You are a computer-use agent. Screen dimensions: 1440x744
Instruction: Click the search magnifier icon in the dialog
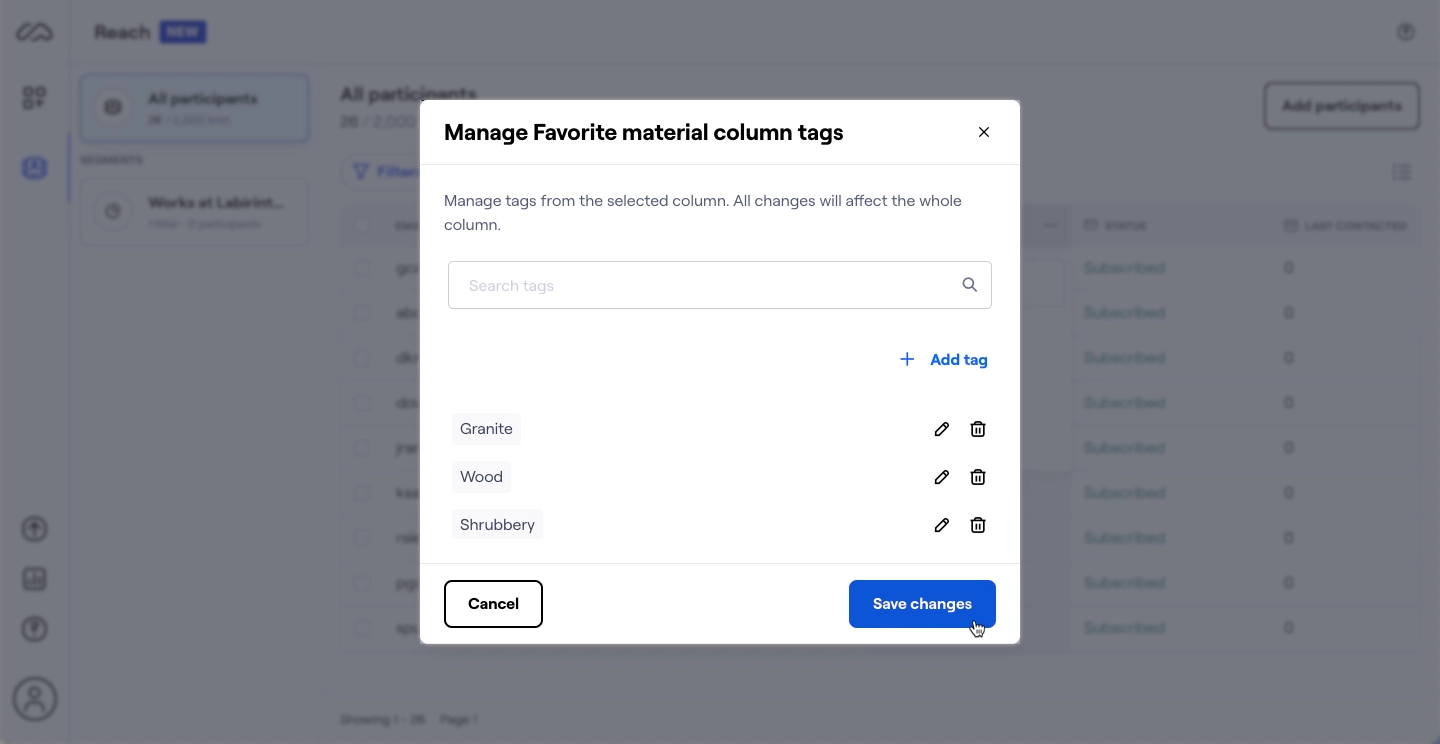click(969, 285)
